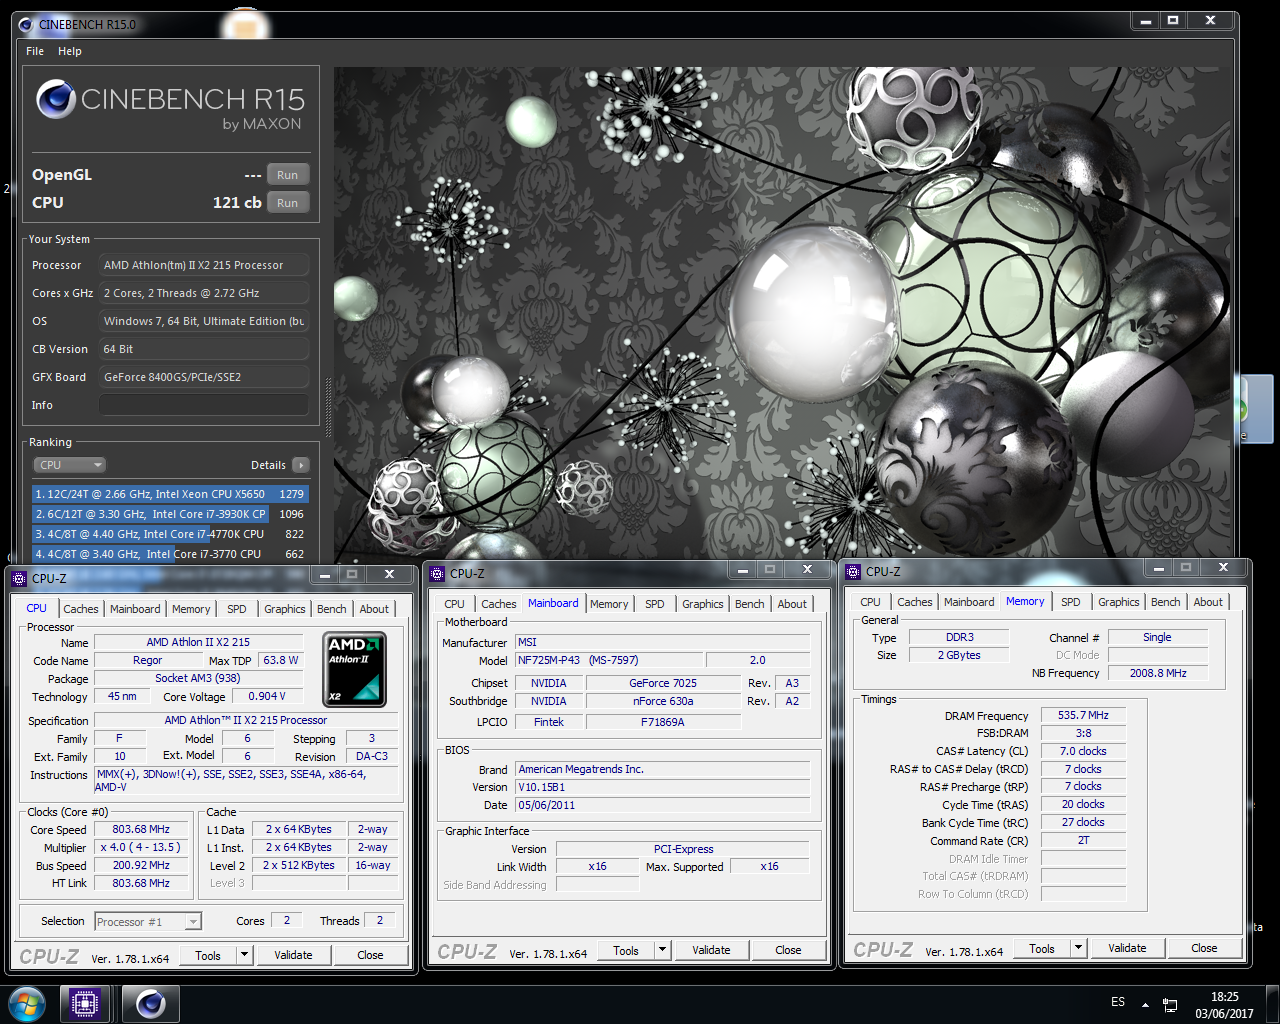This screenshot has width=1280, height=1024.
Task: Click Link Width value x16
Action: pos(597,866)
